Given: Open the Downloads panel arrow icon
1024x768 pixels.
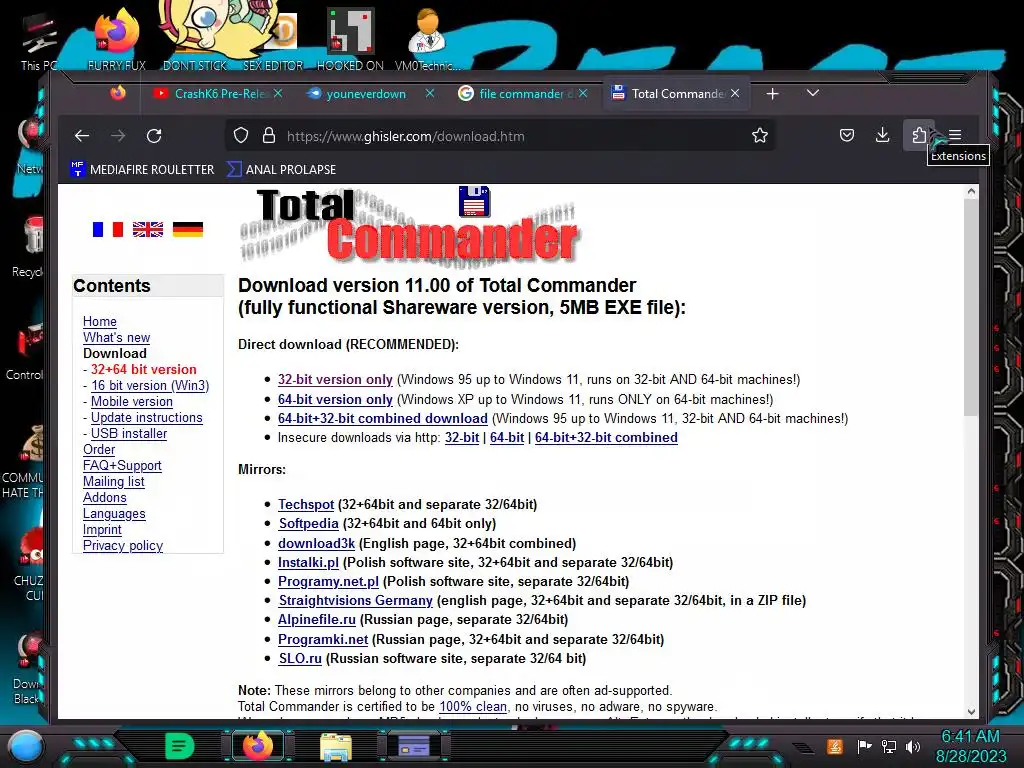Looking at the screenshot, I should [x=882, y=135].
